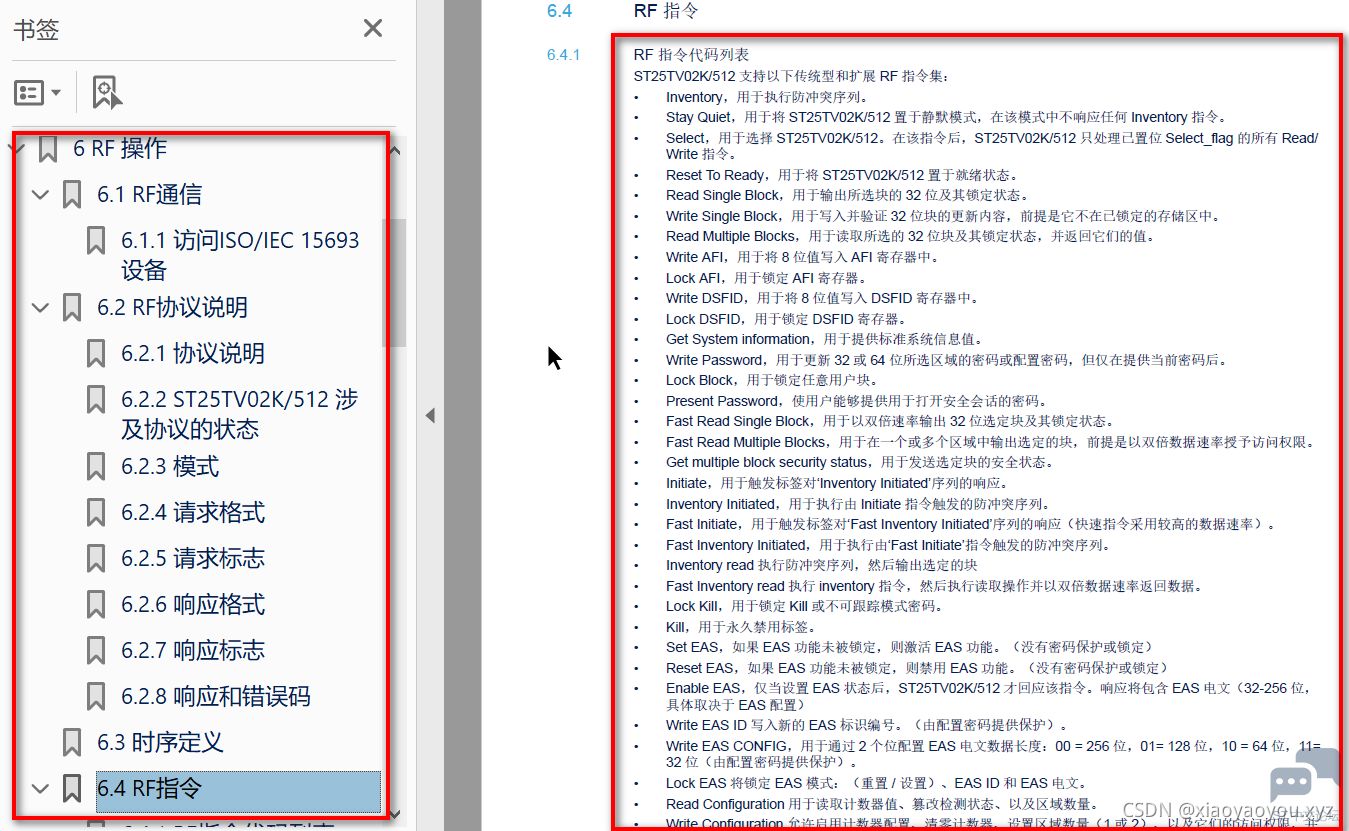This screenshot has height=831, width=1349.
Task: Click the Lock AFI command line
Action: [766, 278]
